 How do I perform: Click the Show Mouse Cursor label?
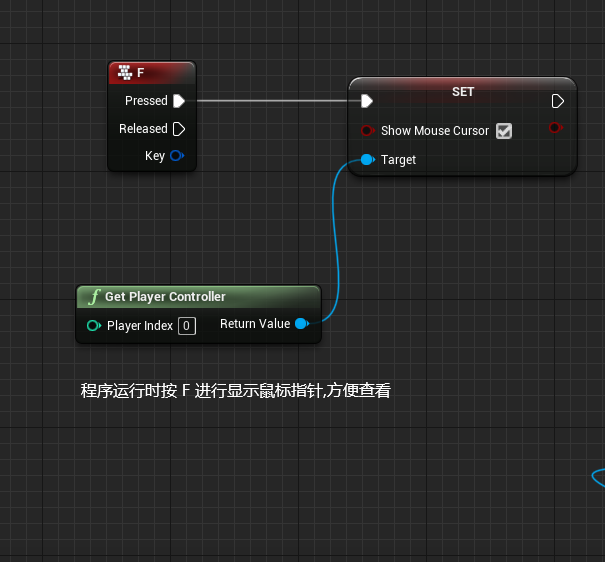click(435, 131)
